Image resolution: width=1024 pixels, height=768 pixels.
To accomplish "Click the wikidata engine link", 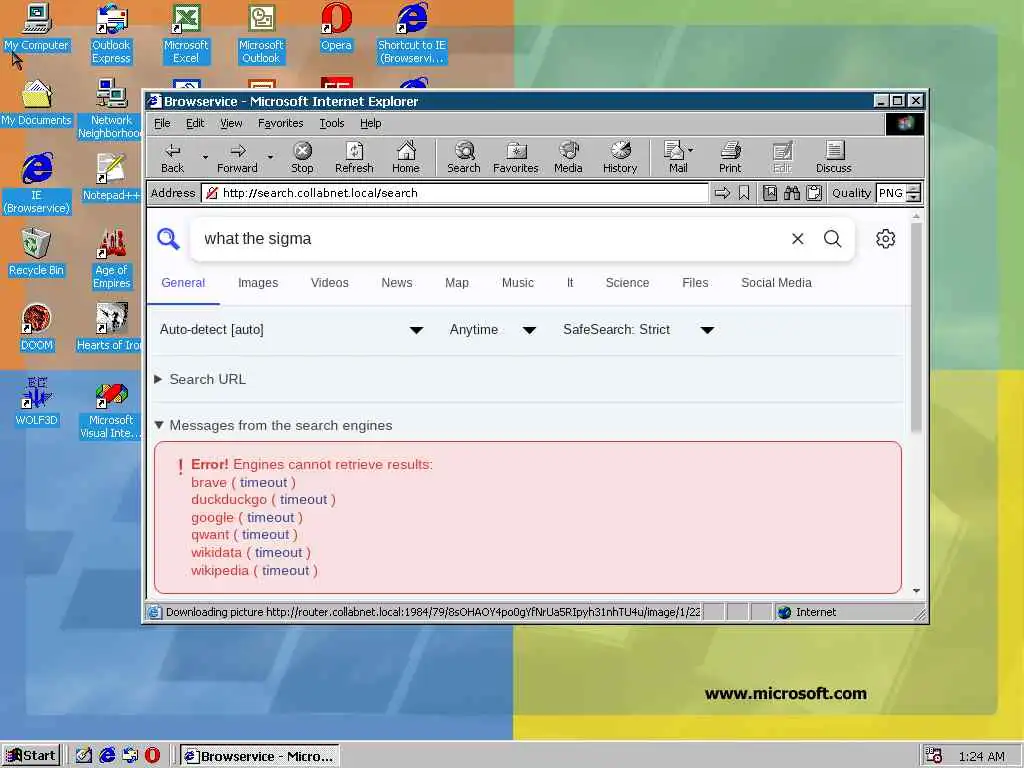I will click(216, 552).
